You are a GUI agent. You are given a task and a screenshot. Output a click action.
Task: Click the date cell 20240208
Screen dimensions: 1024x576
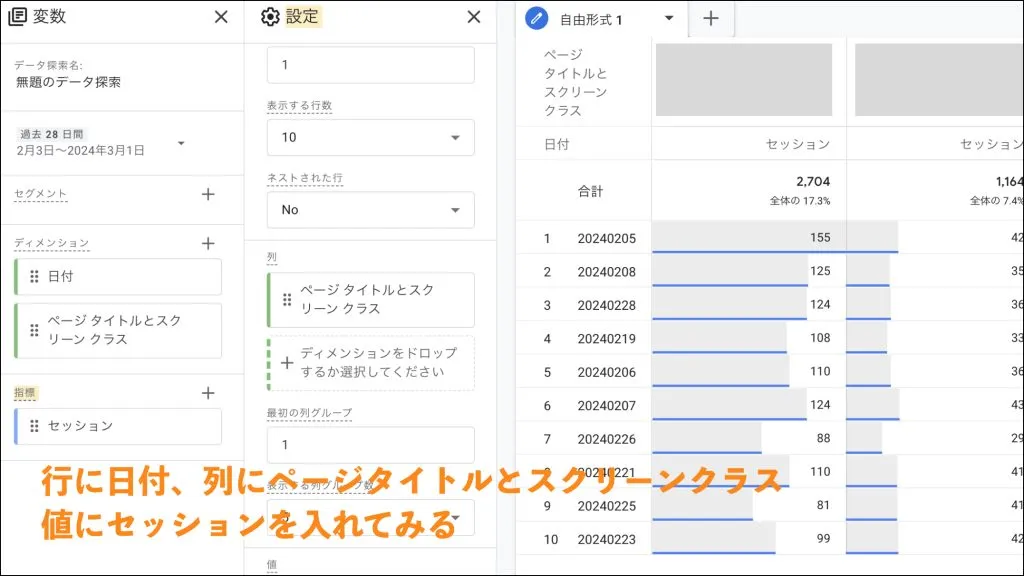click(x=607, y=272)
